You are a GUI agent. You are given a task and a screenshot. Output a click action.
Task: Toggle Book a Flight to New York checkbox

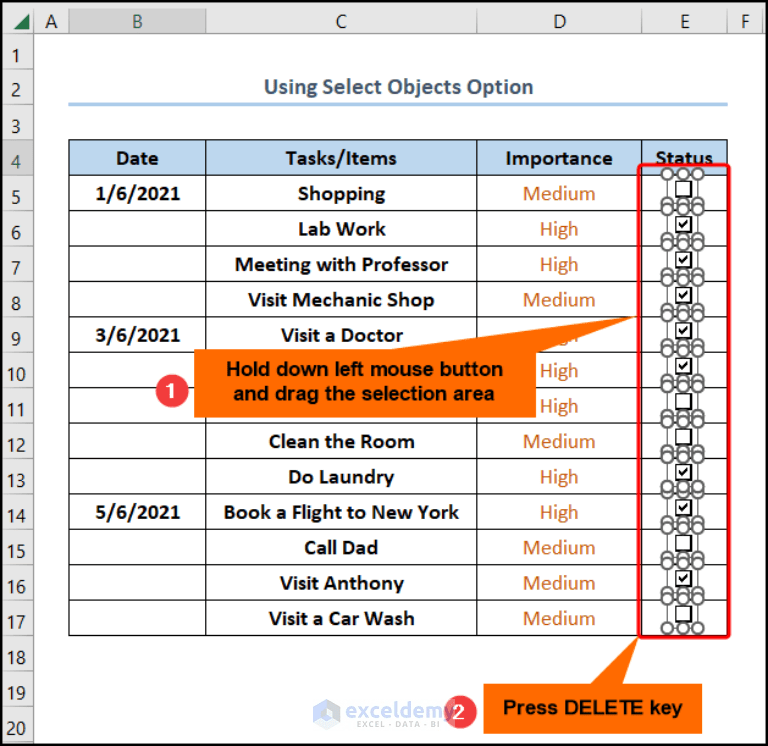coord(683,507)
